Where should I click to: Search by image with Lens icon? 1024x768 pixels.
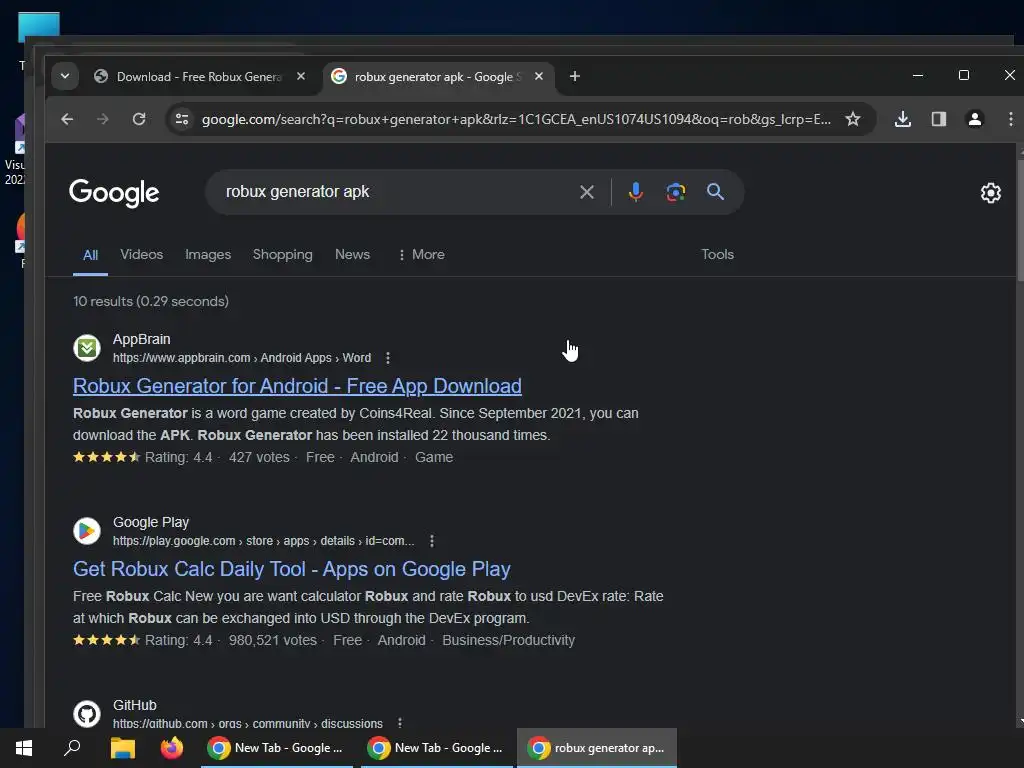pos(675,192)
